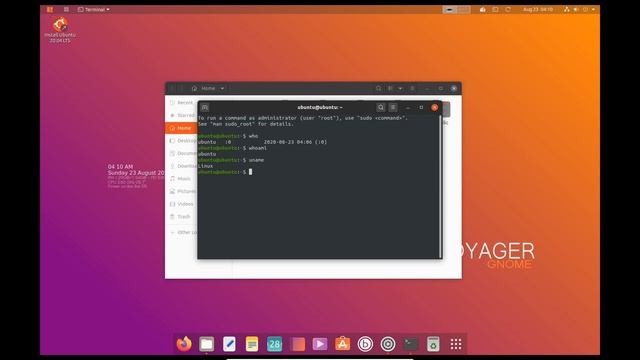Screen dimensions: 640x360
Task: Click the grid icon in top bar
Action: pos(66,9)
